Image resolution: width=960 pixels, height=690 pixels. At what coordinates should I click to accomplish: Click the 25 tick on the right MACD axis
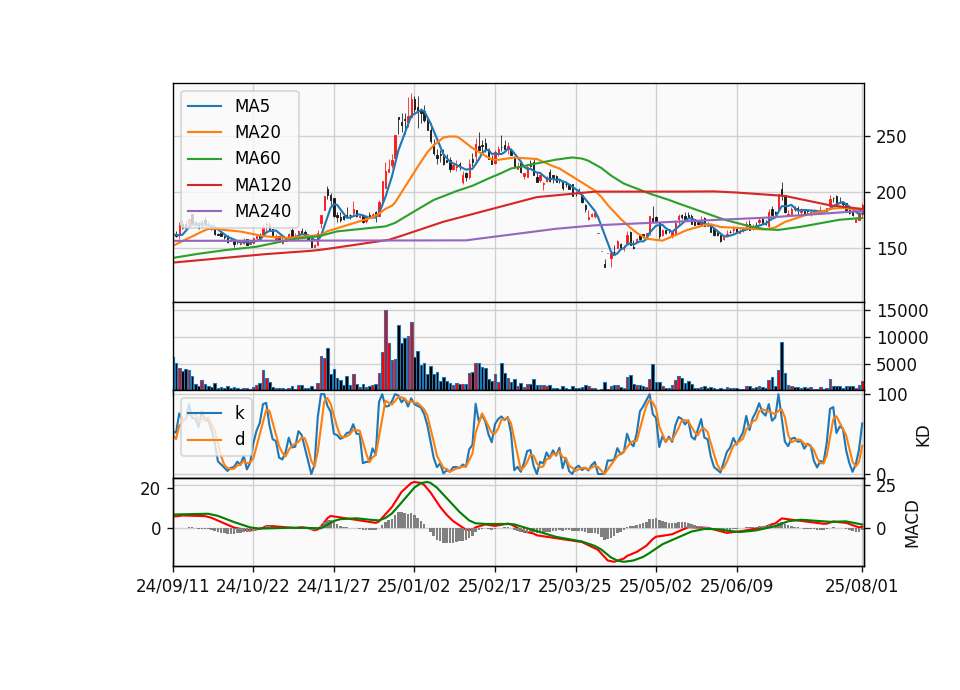(x=886, y=486)
